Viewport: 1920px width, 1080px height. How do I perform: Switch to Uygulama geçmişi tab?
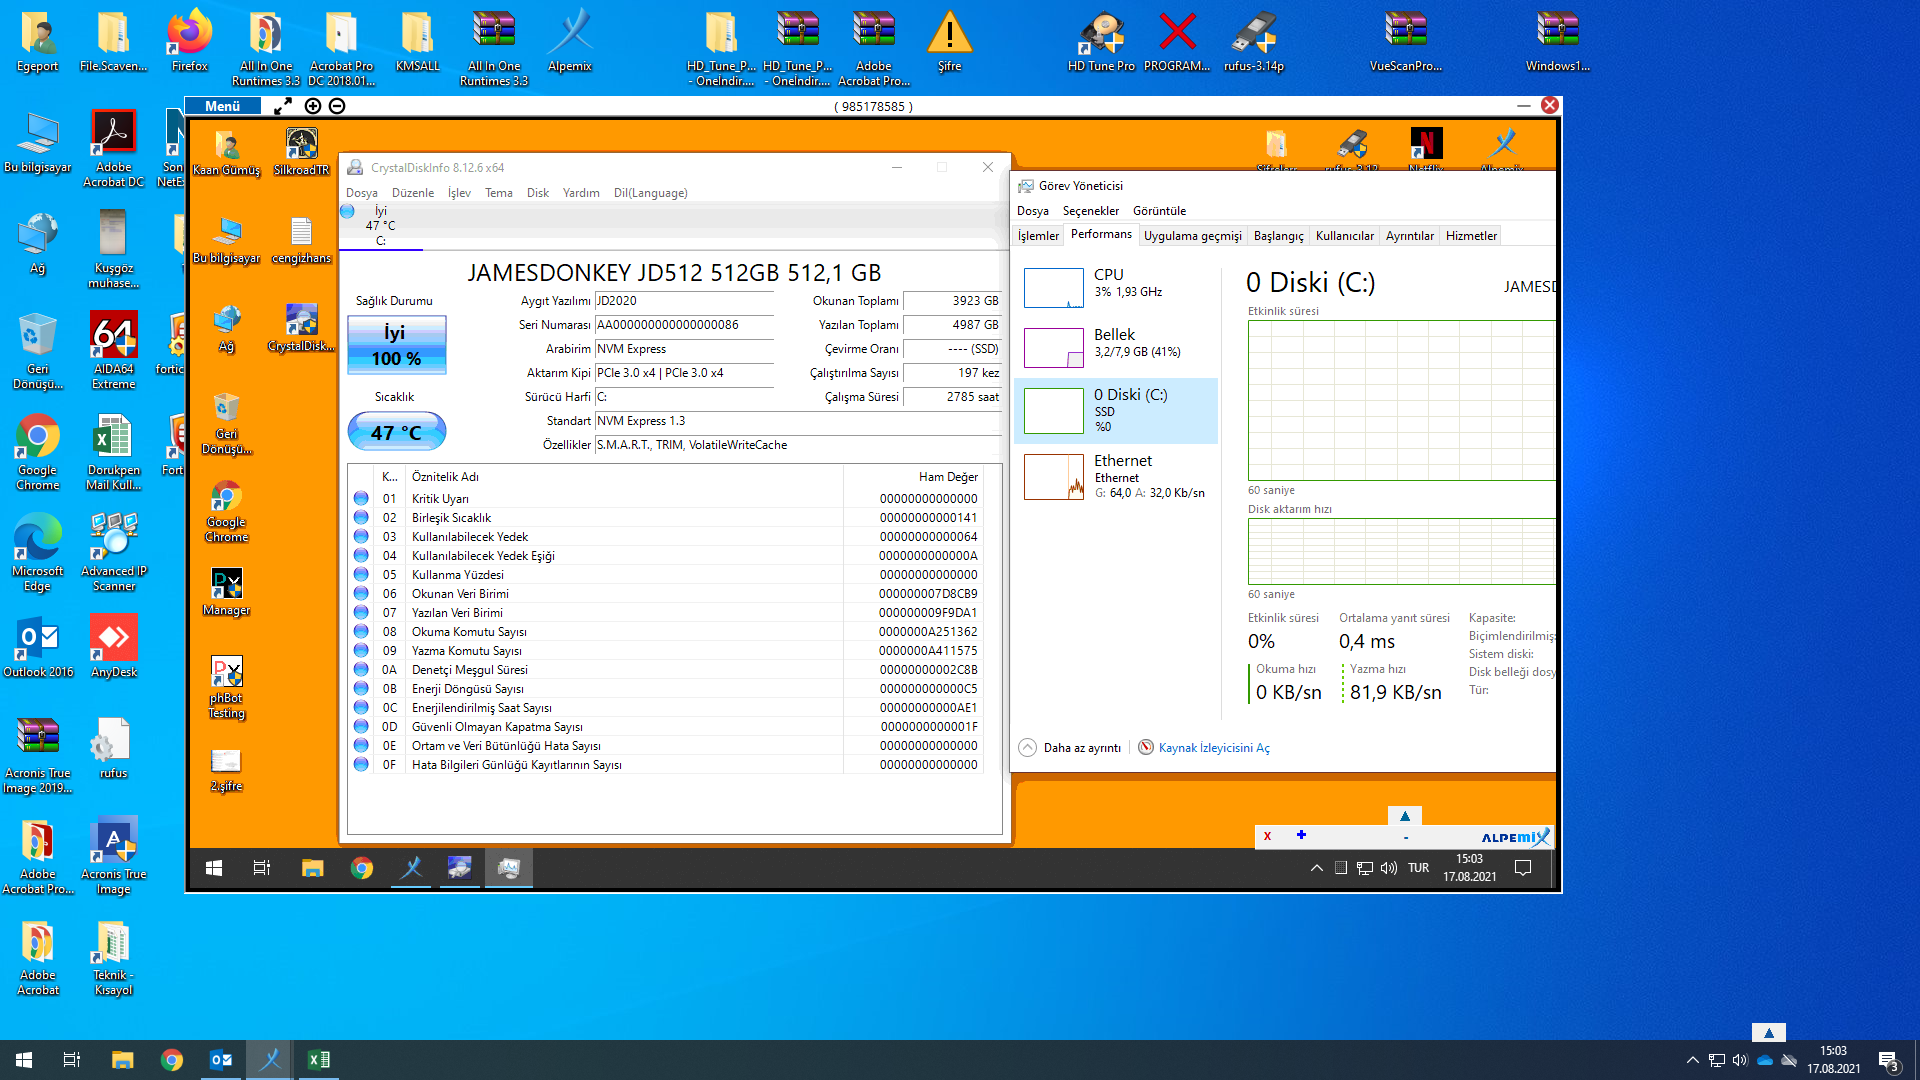1192,236
